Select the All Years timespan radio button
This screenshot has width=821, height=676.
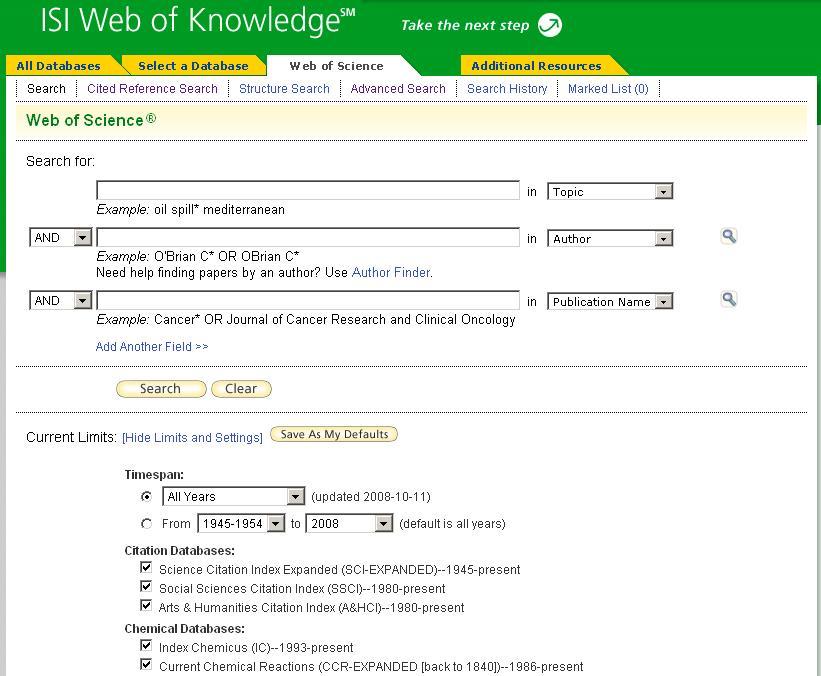point(147,496)
